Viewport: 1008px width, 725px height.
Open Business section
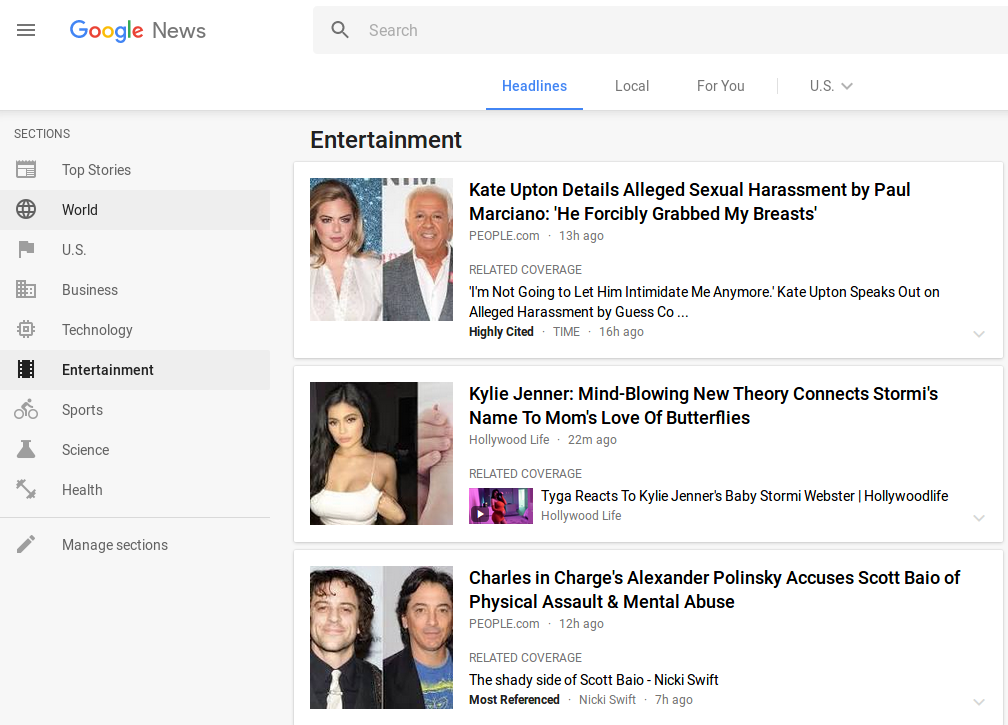pos(135,289)
